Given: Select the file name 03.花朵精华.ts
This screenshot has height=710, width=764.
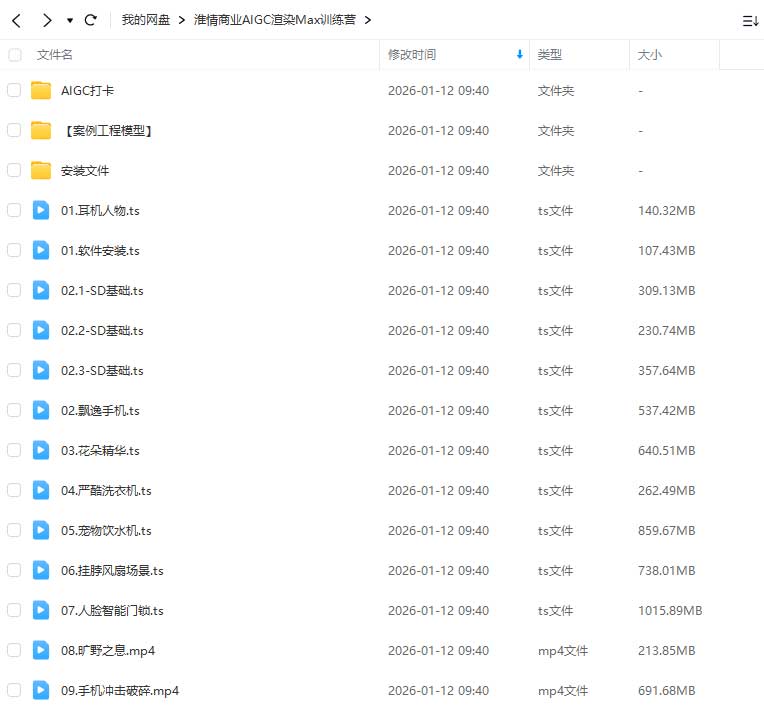Looking at the screenshot, I should pyautogui.click(x=100, y=451).
